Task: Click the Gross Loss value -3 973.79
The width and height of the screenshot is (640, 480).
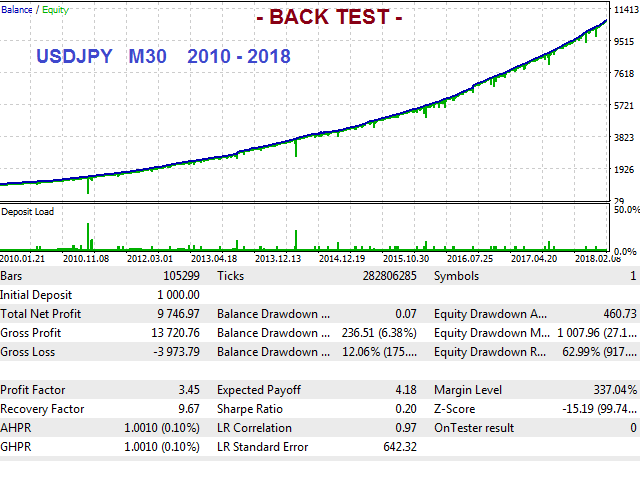Action: click(170, 352)
